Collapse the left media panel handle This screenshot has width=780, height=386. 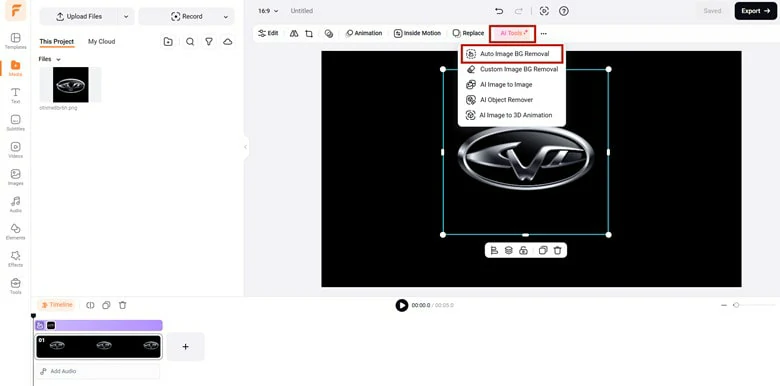point(245,147)
